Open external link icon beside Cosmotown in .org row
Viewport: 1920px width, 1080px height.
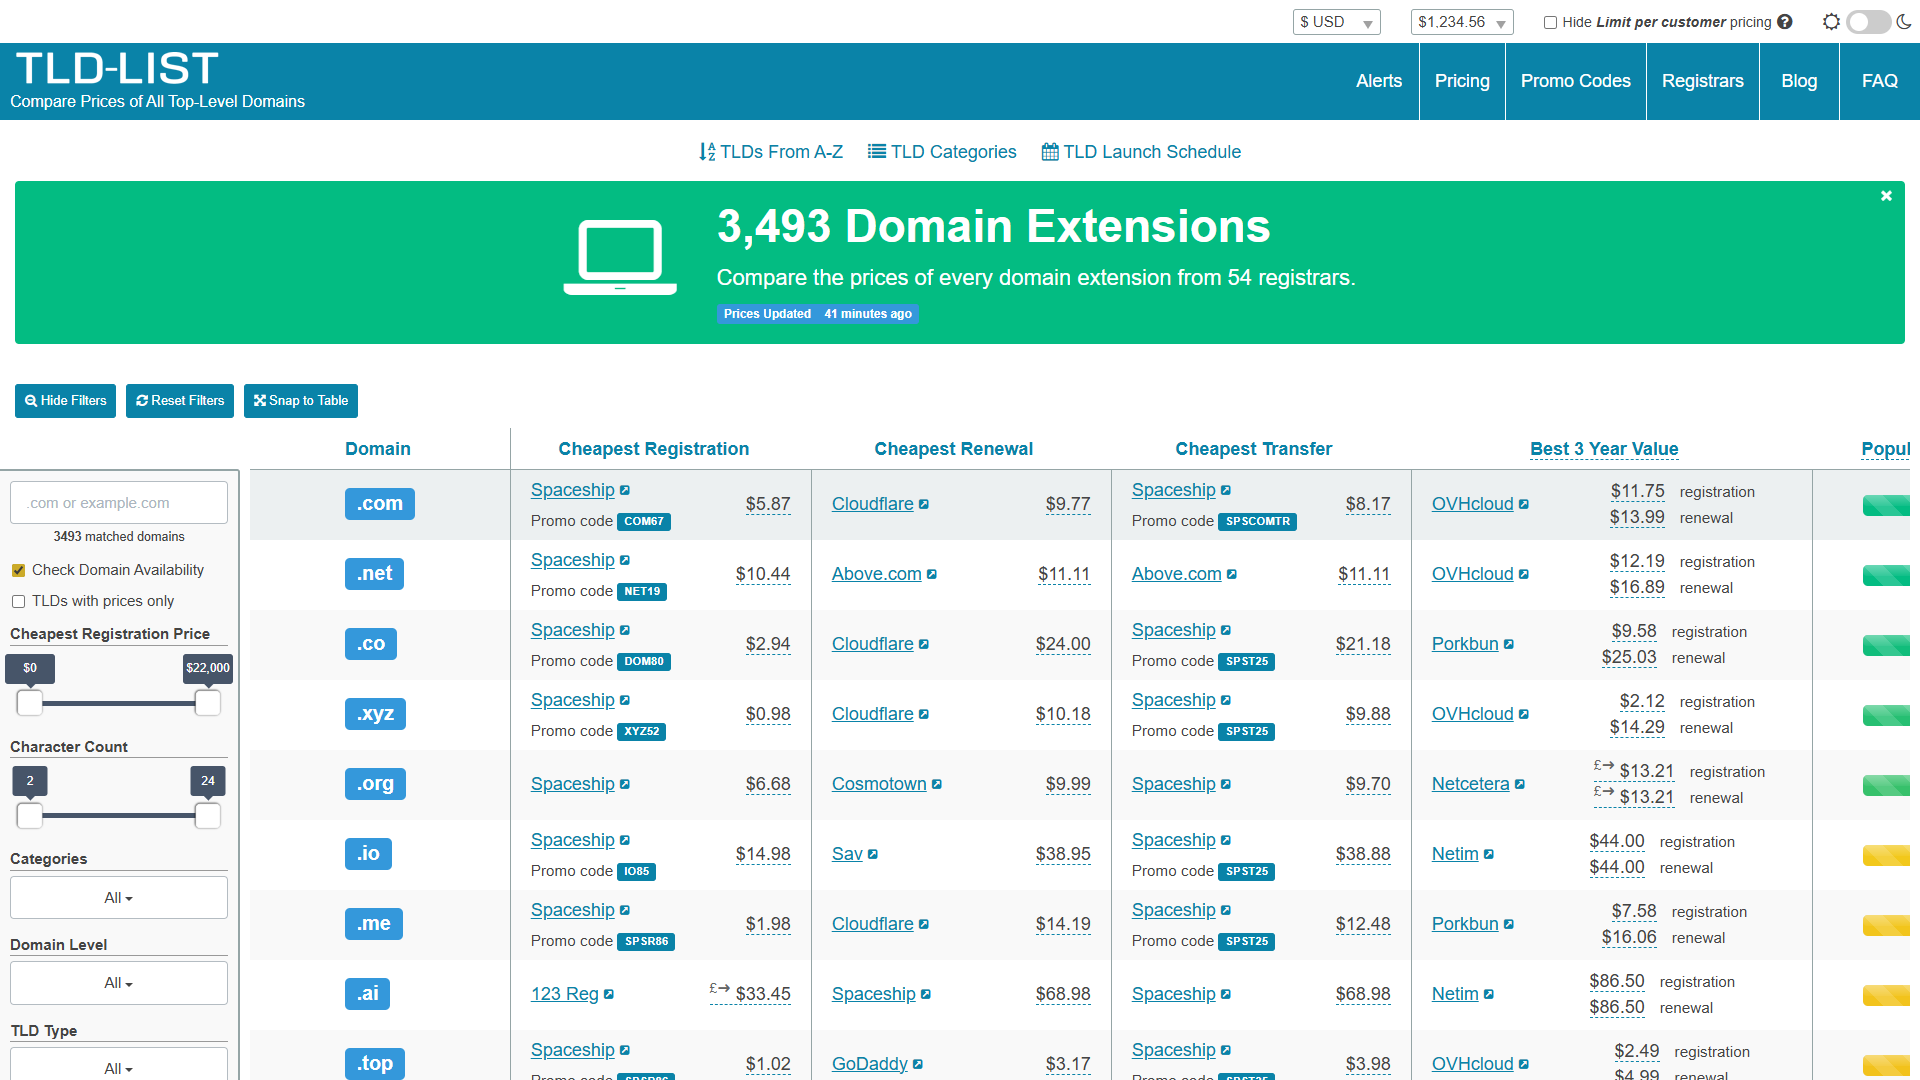(937, 784)
